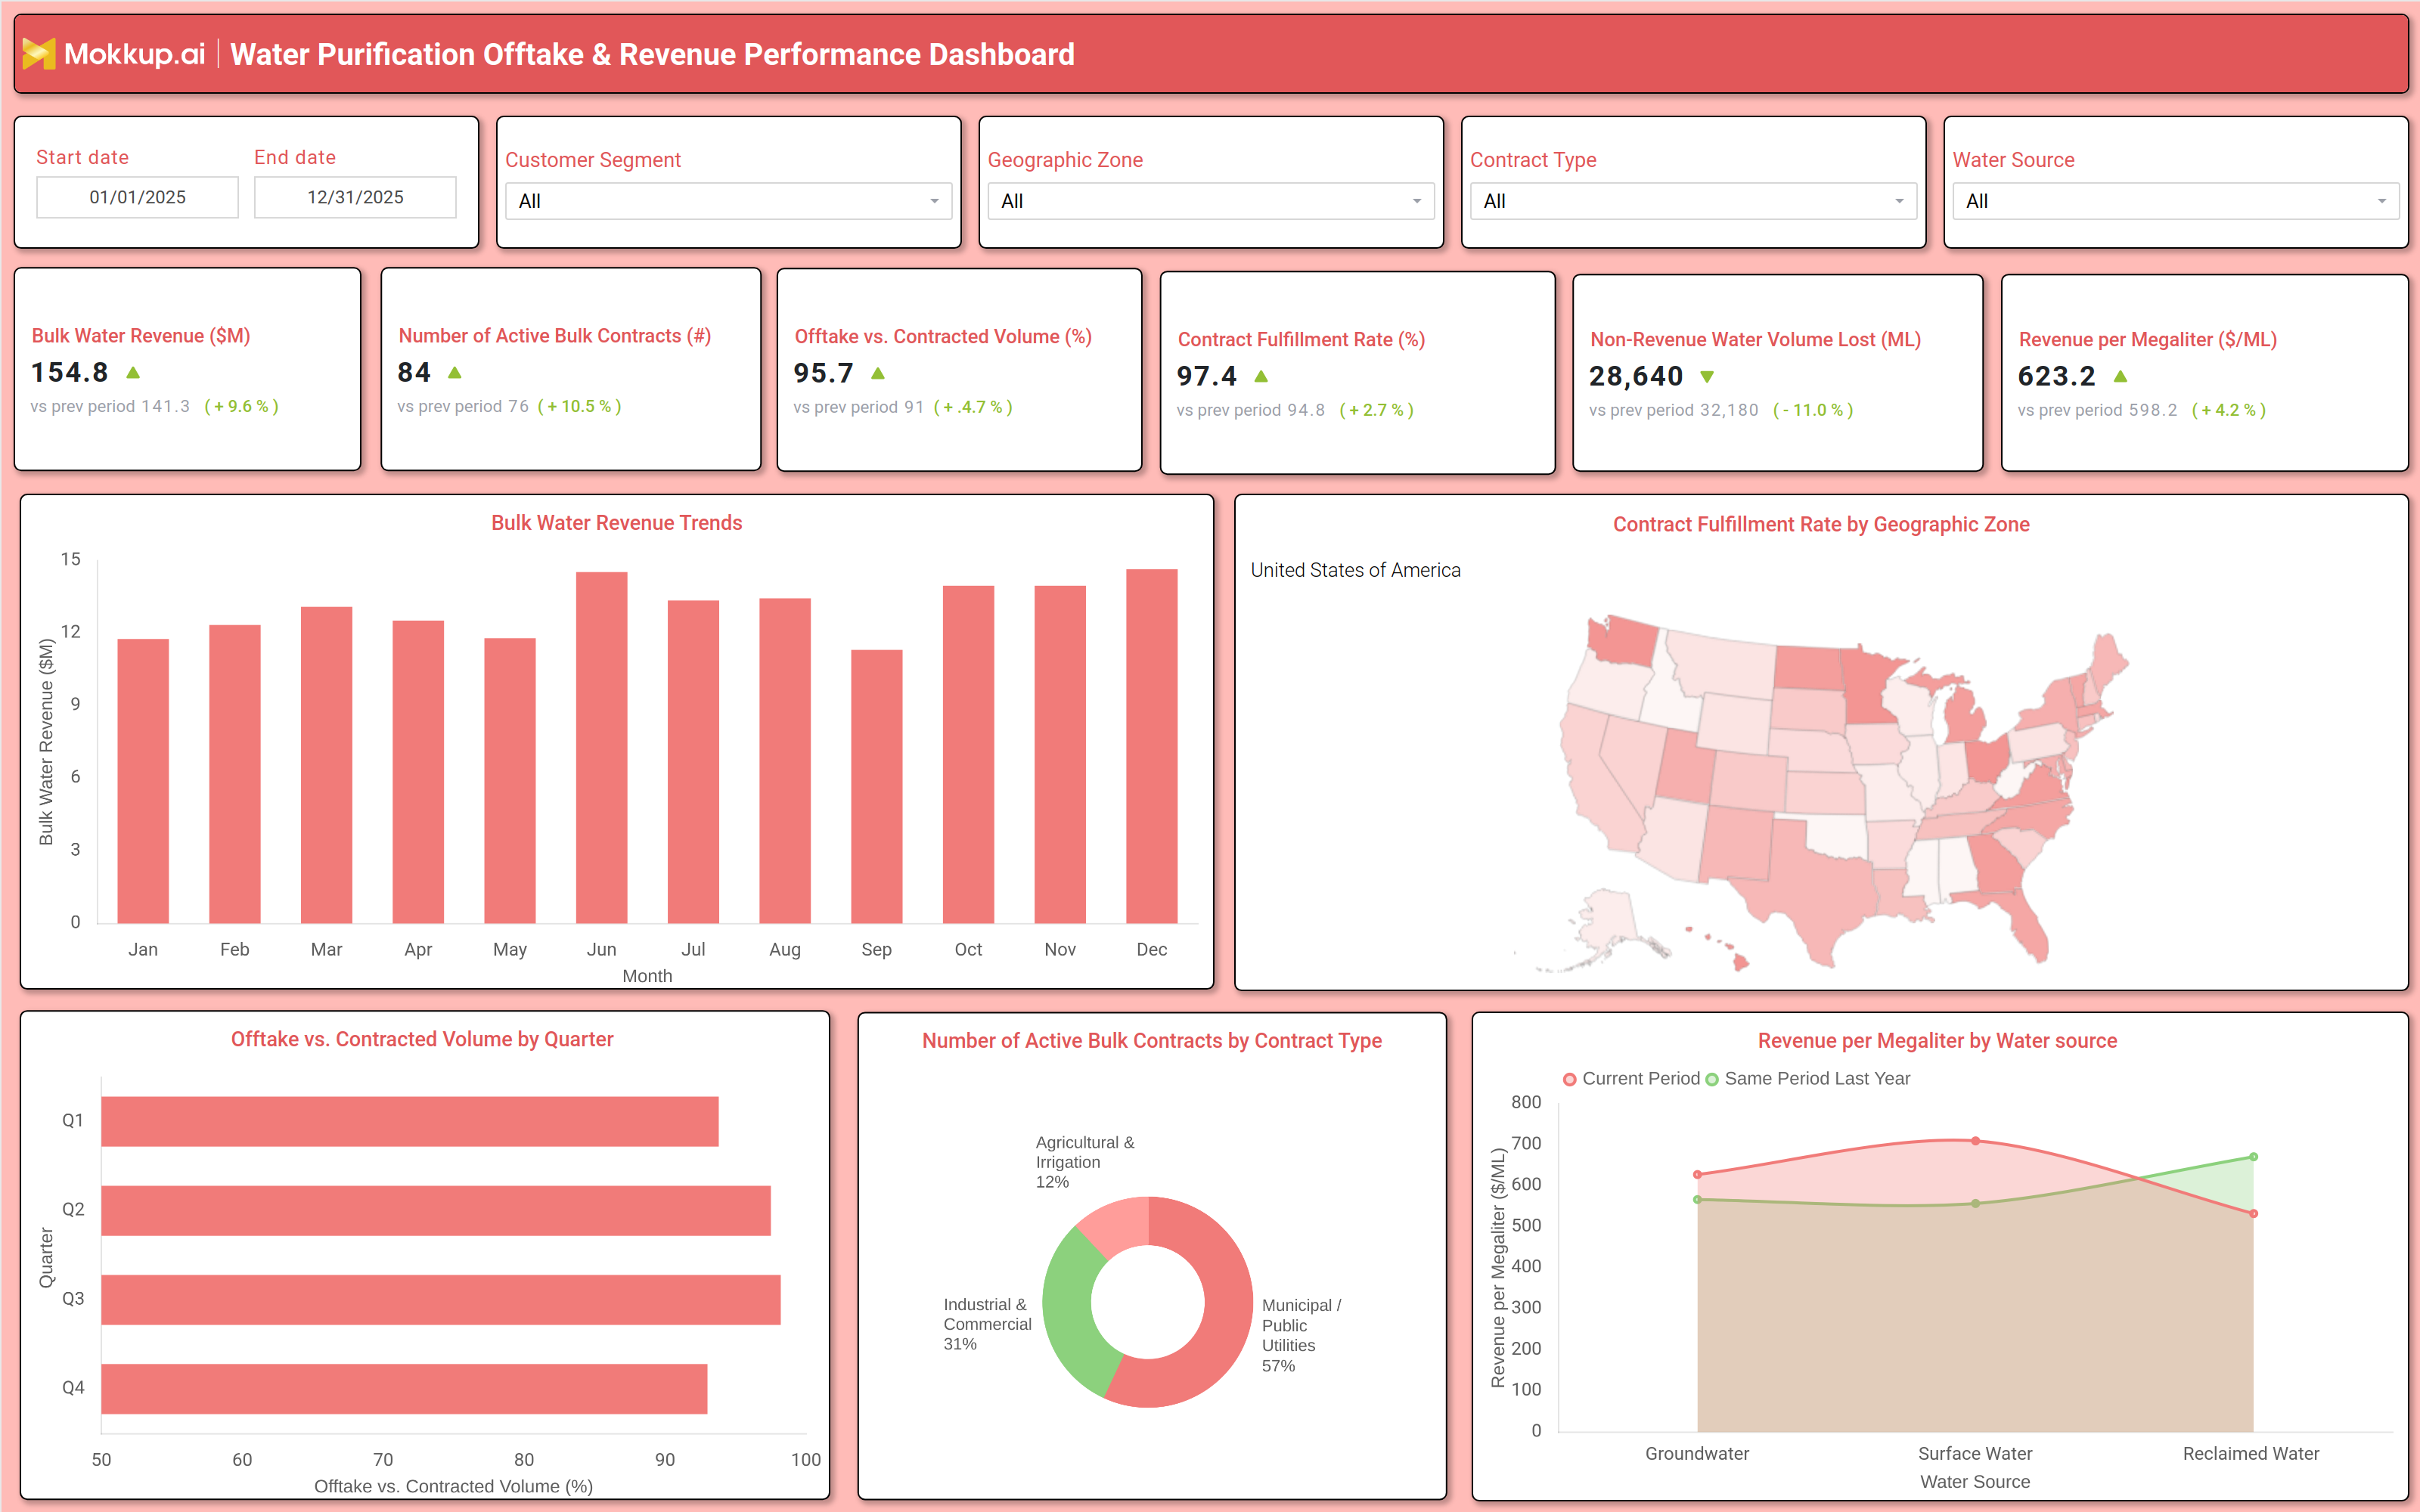
Task: Click the Q1 offtake bar
Action: coord(410,1121)
